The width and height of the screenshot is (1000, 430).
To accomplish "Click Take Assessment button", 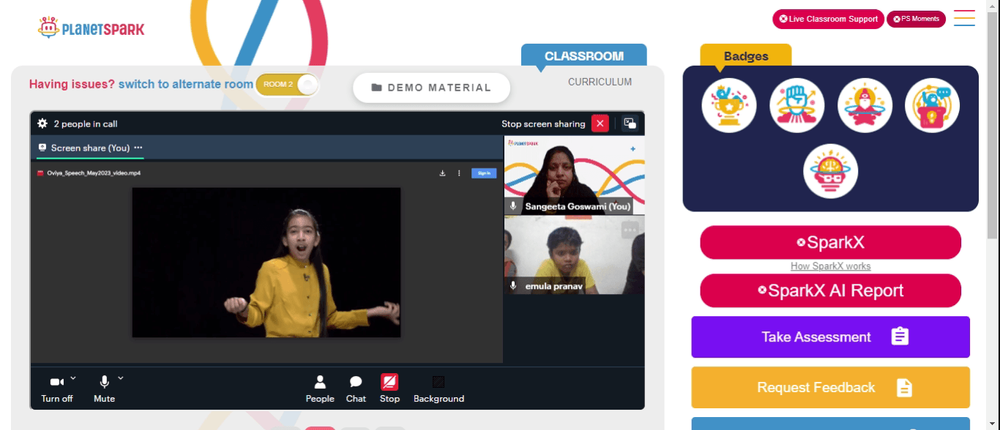I will pos(830,337).
